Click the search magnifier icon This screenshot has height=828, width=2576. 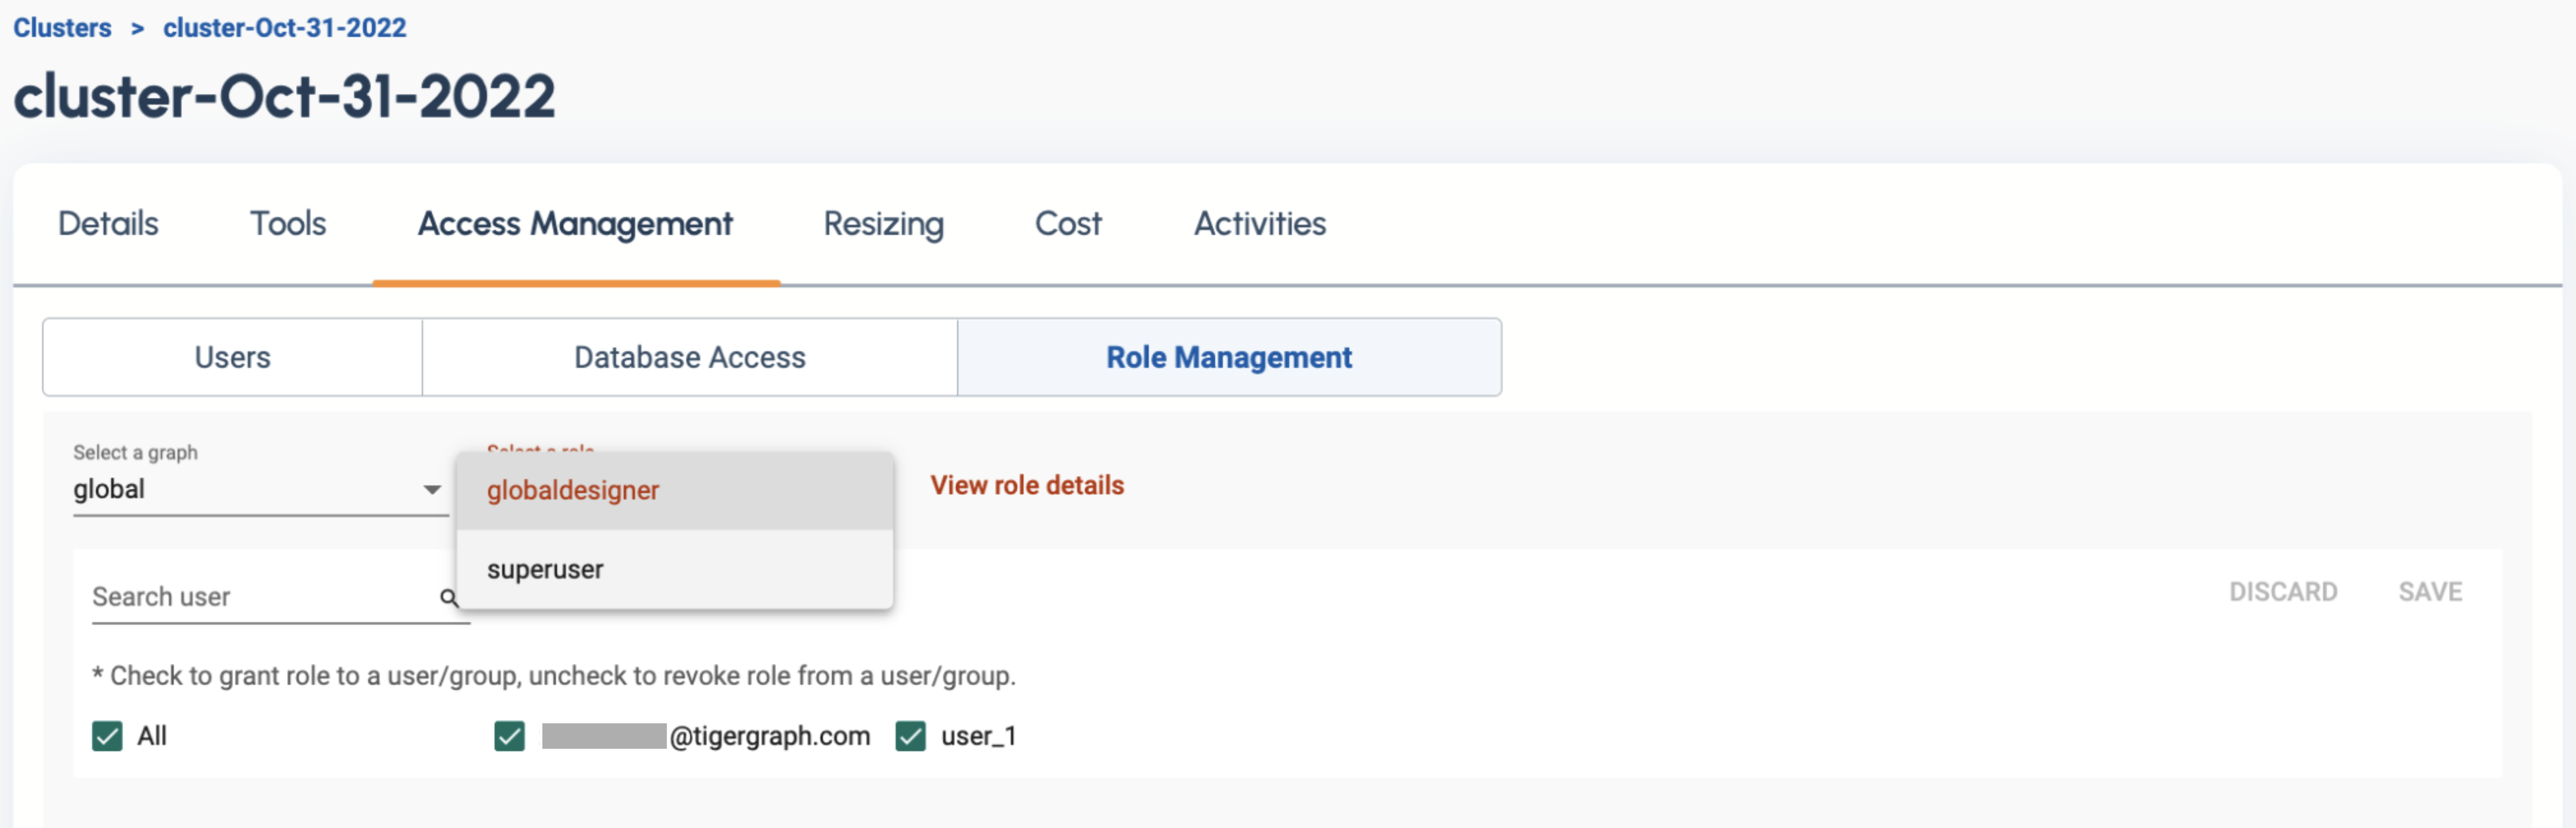tap(448, 598)
